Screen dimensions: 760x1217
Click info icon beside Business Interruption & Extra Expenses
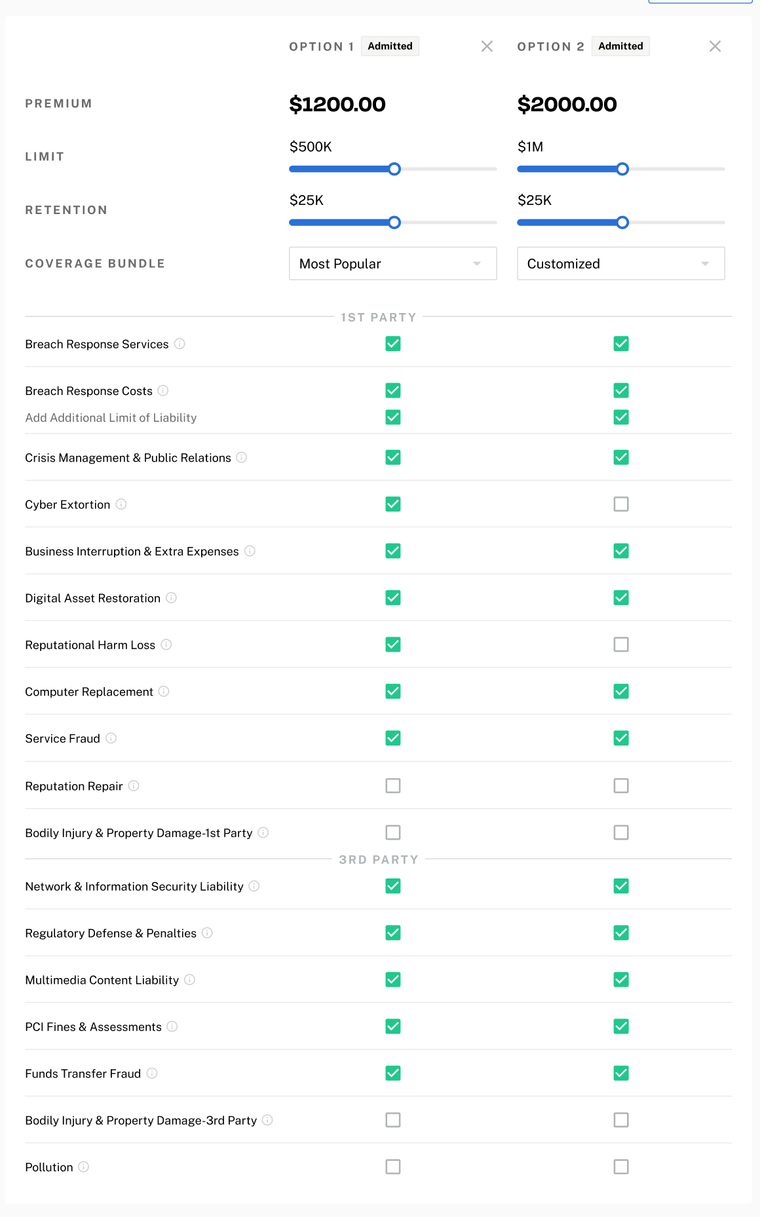point(250,551)
